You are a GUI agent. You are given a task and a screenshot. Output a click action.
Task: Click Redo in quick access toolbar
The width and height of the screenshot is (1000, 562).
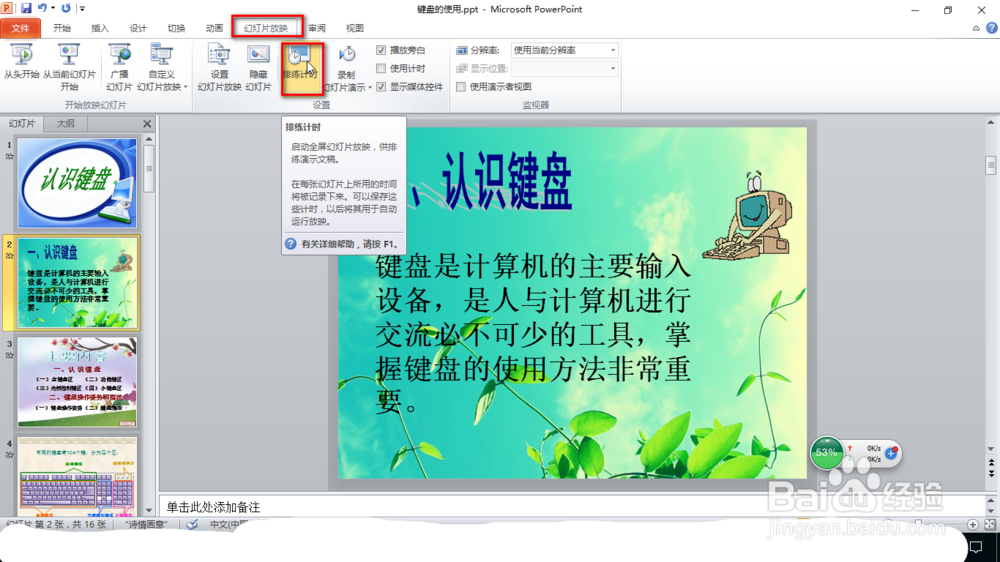66,8
